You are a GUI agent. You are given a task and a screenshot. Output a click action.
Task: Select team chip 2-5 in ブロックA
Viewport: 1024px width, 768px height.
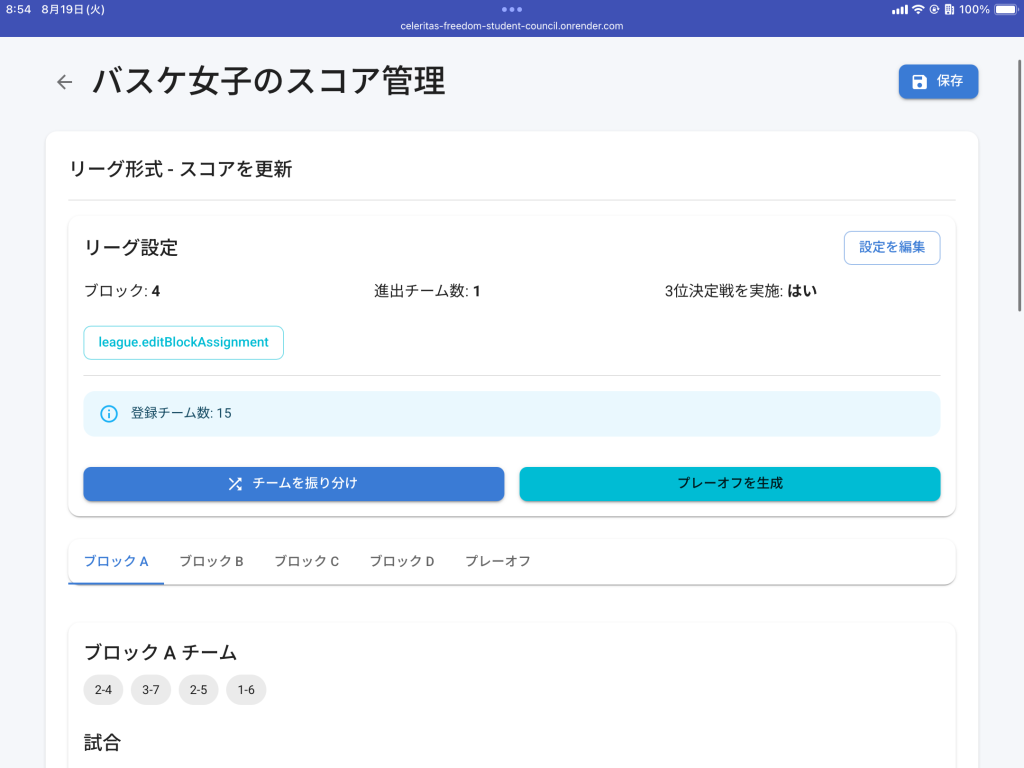pos(198,689)
